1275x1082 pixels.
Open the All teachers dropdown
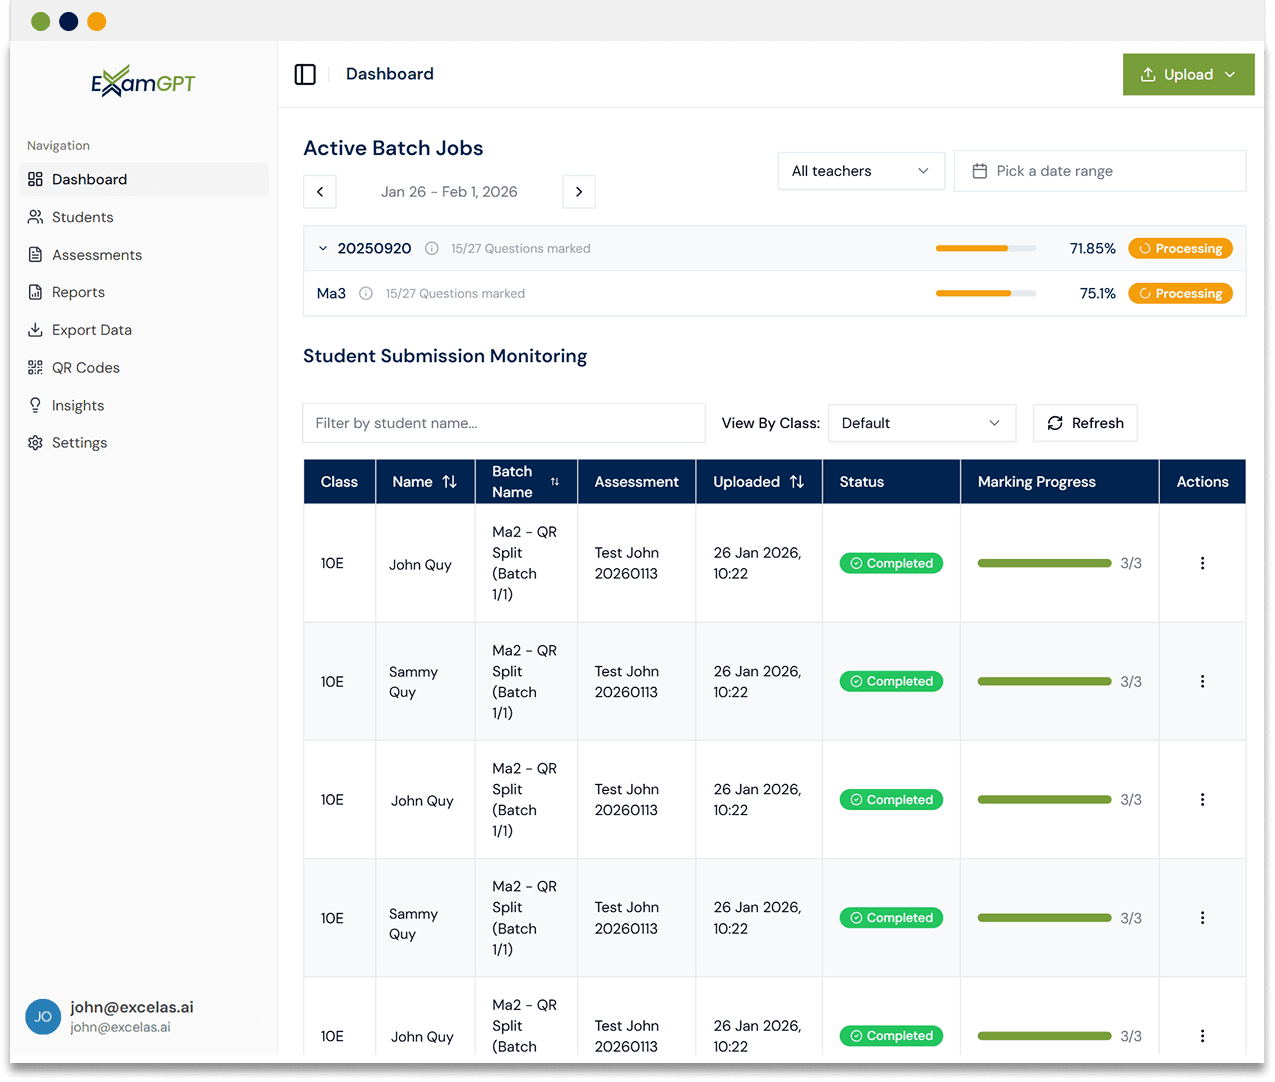coord(860,171)
